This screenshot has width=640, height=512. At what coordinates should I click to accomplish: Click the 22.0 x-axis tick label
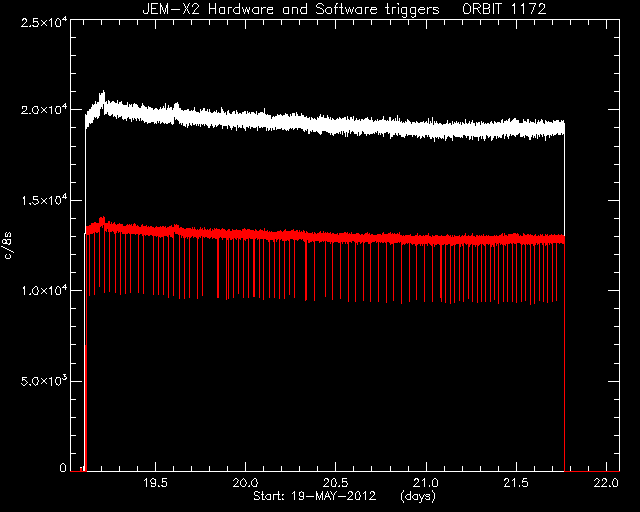click(607, 483)
